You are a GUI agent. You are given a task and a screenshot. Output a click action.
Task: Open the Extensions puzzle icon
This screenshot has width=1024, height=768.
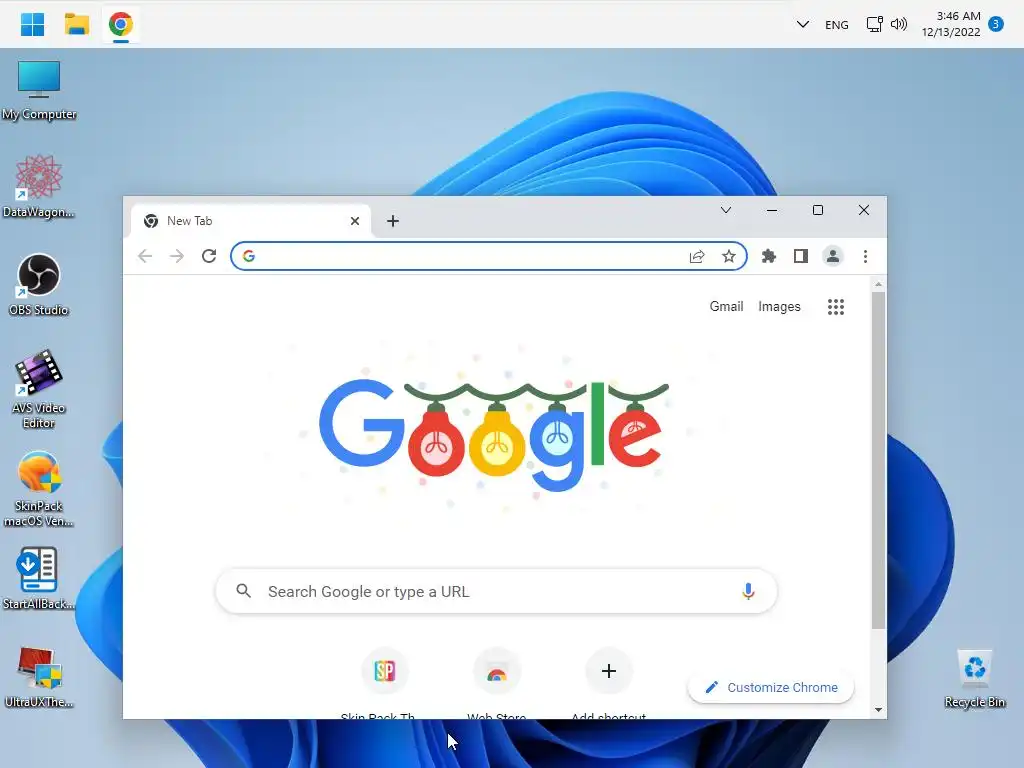(x=769, y=256)
